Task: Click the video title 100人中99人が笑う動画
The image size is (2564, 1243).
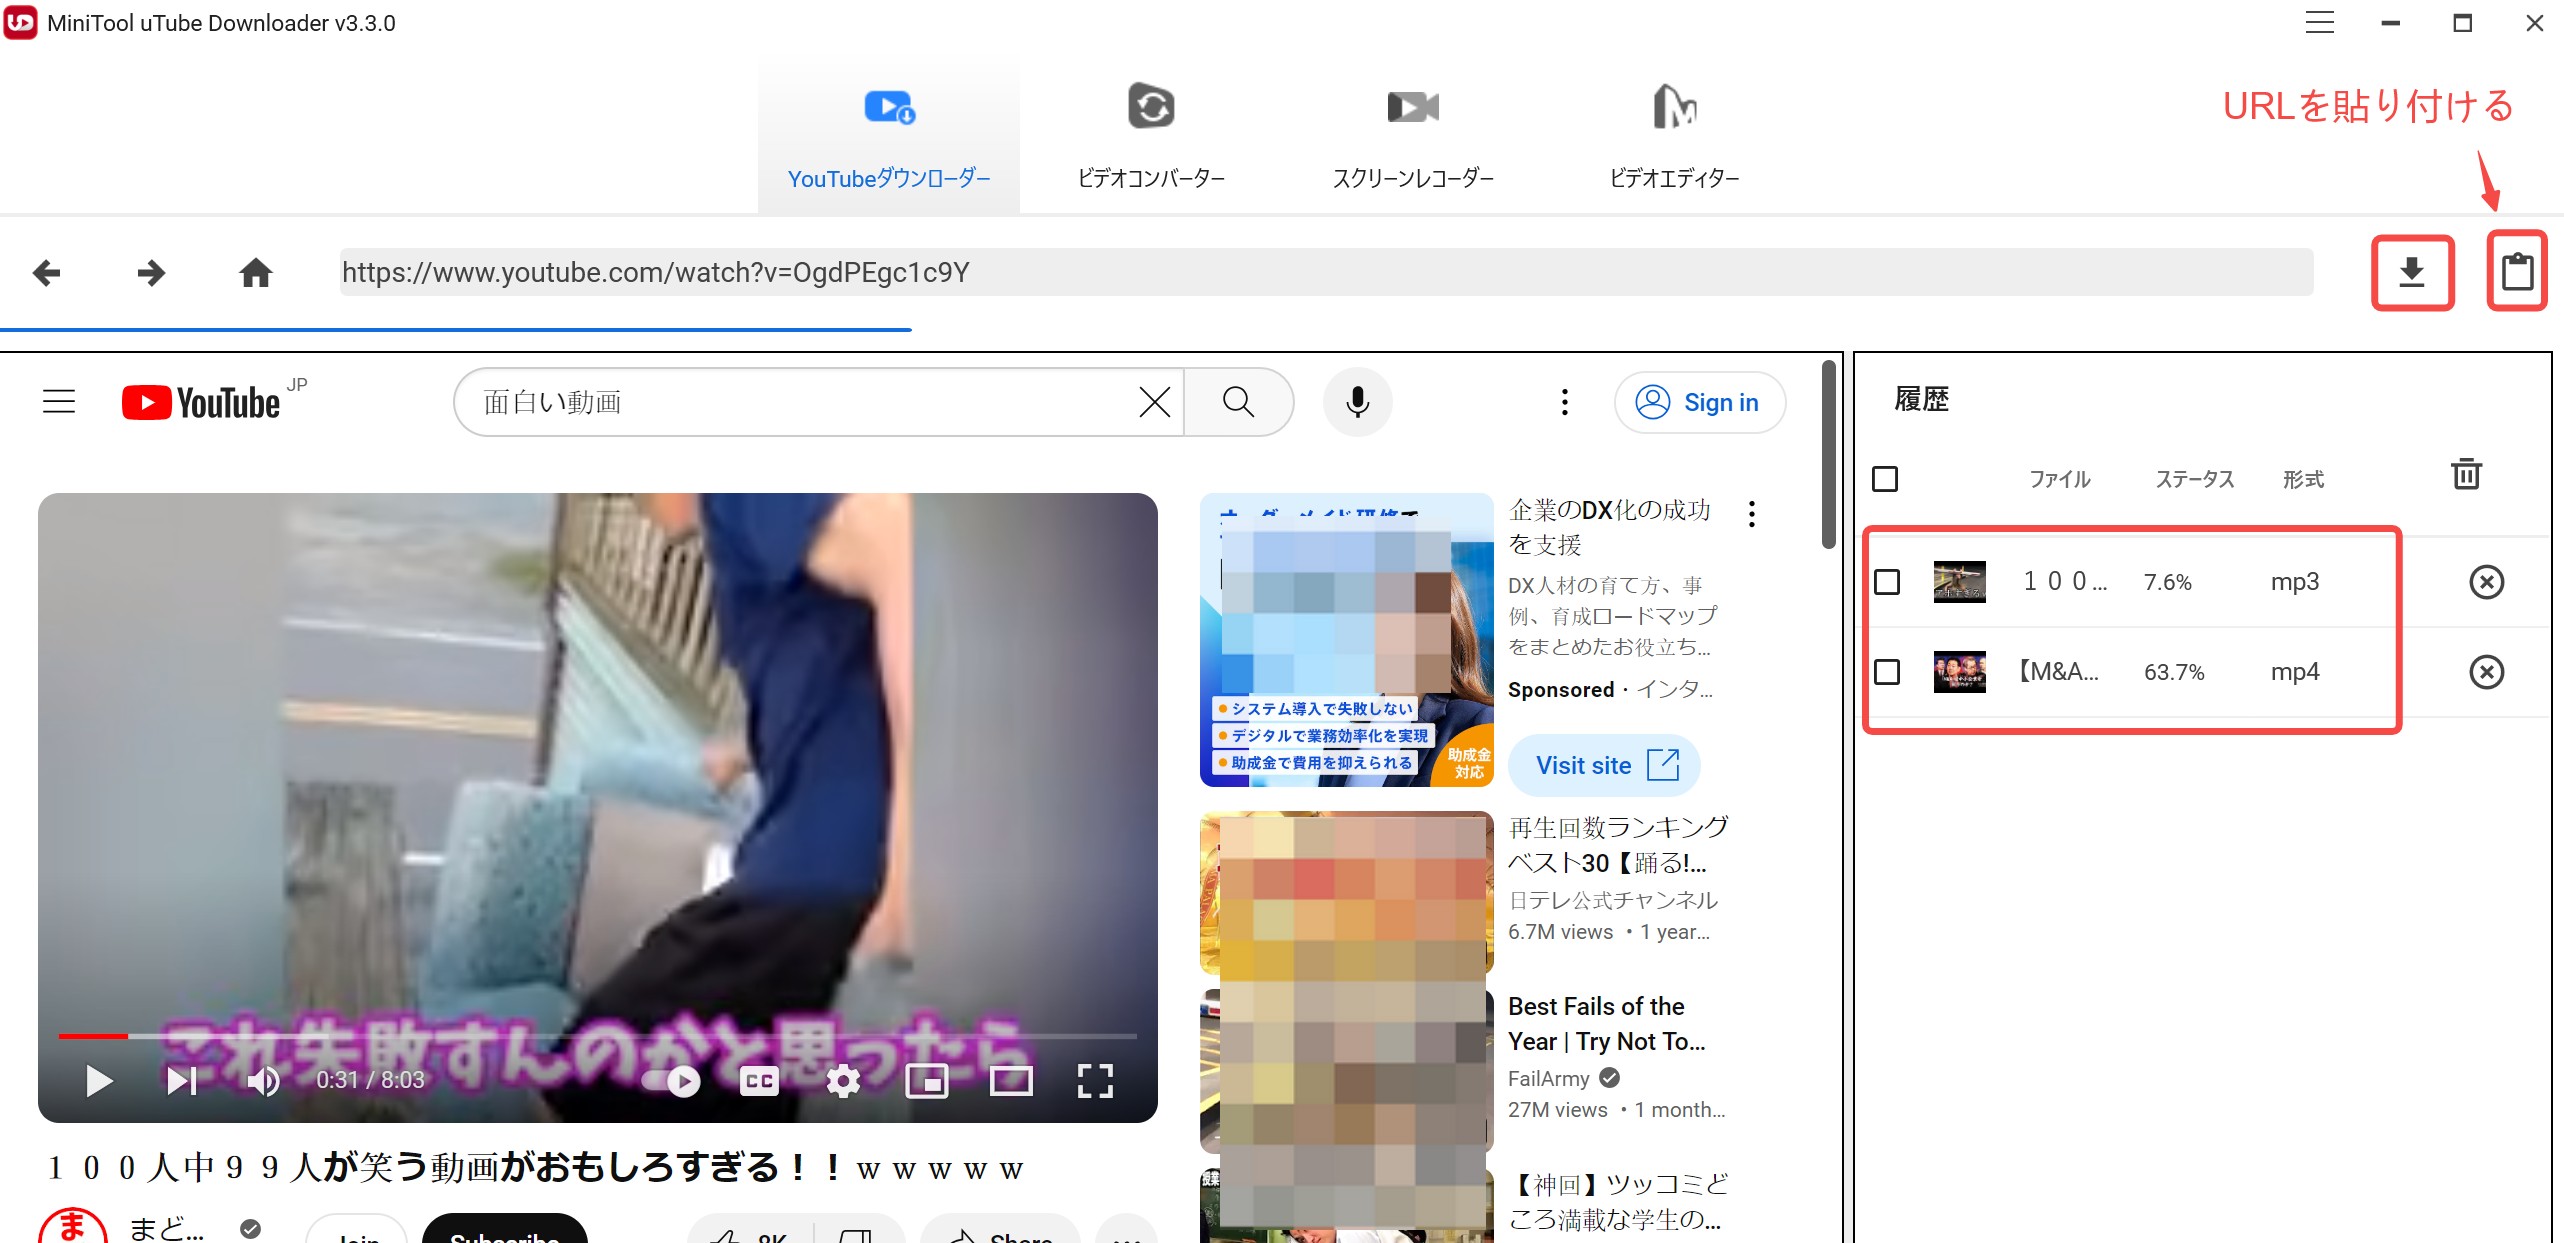Action: [x=536, y=1168]
